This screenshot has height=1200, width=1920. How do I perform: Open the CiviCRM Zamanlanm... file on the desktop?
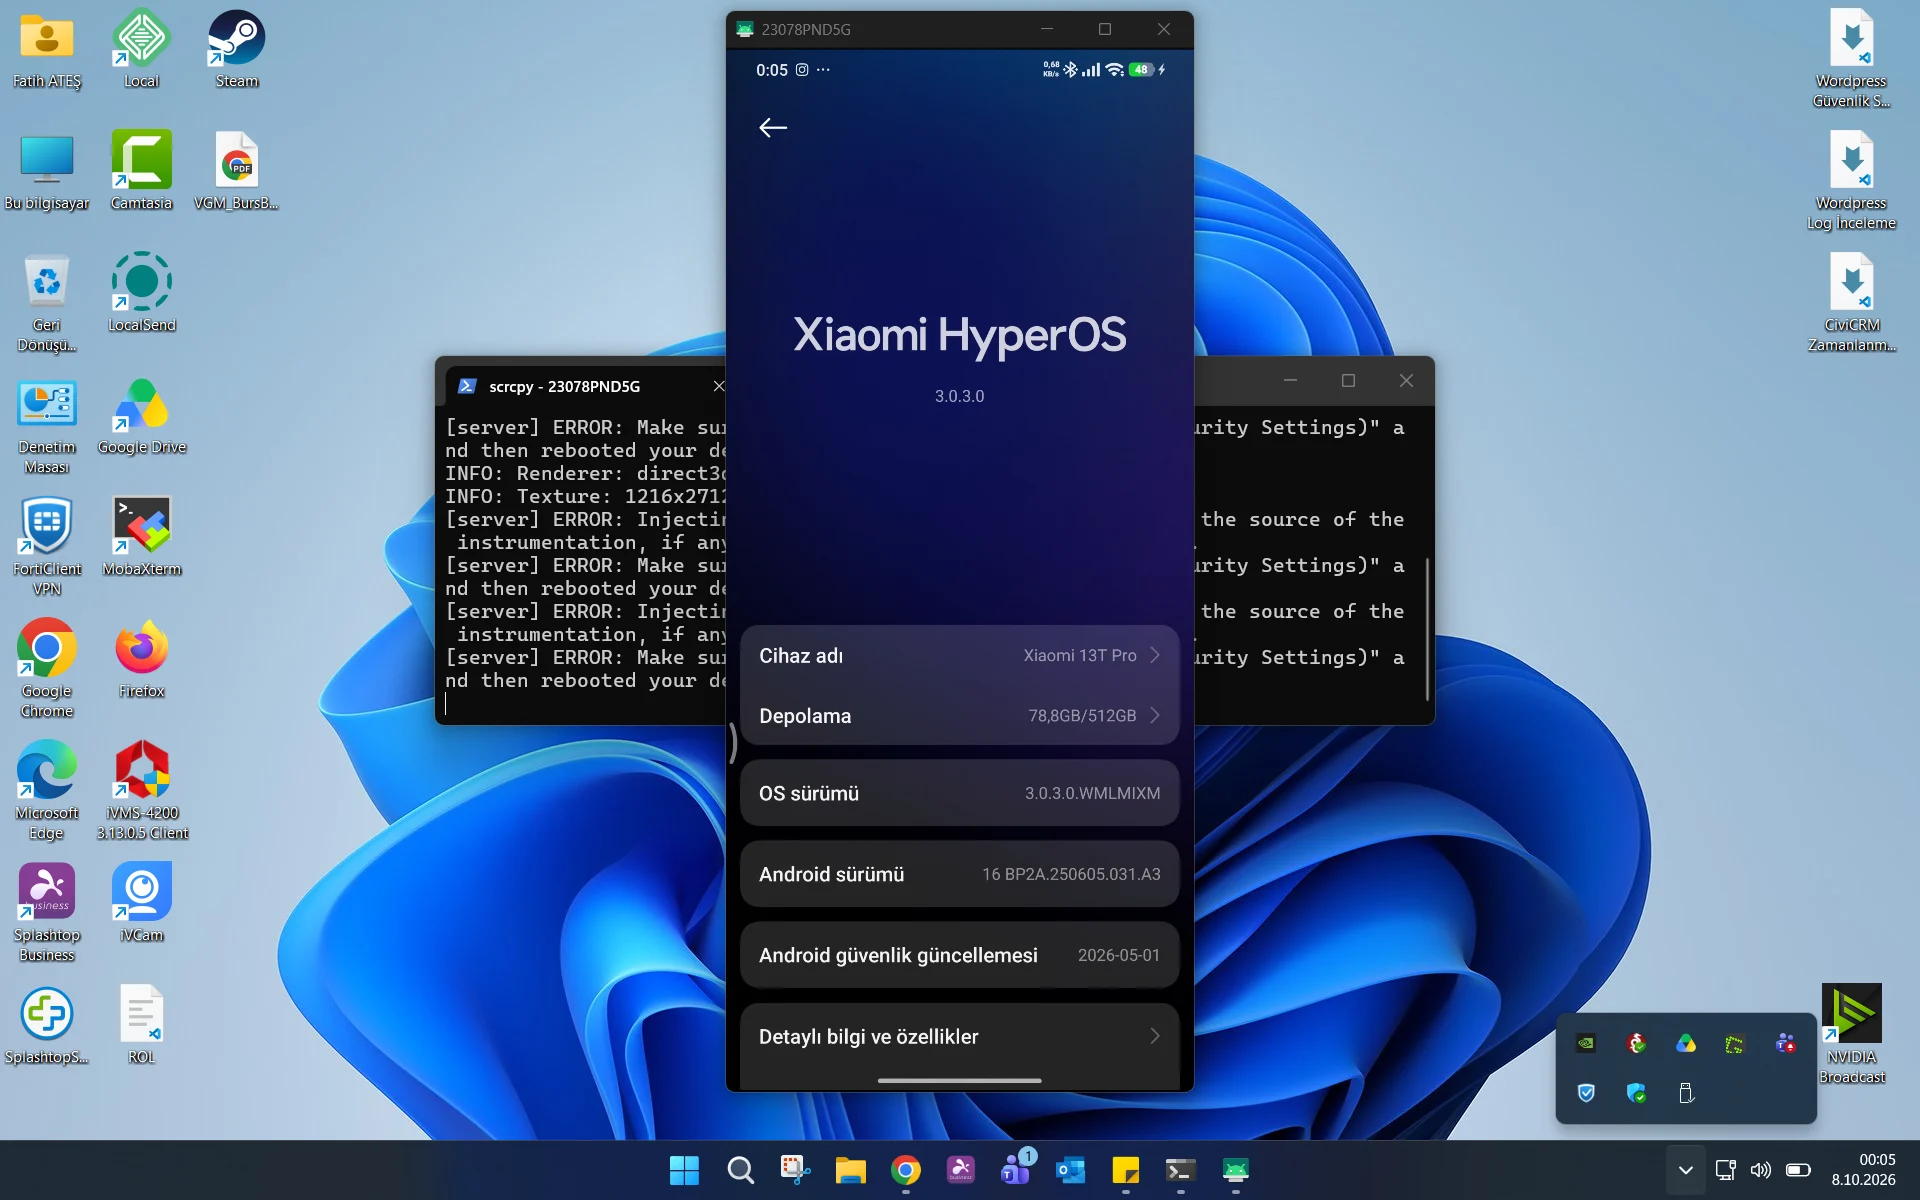[1851, 302]
